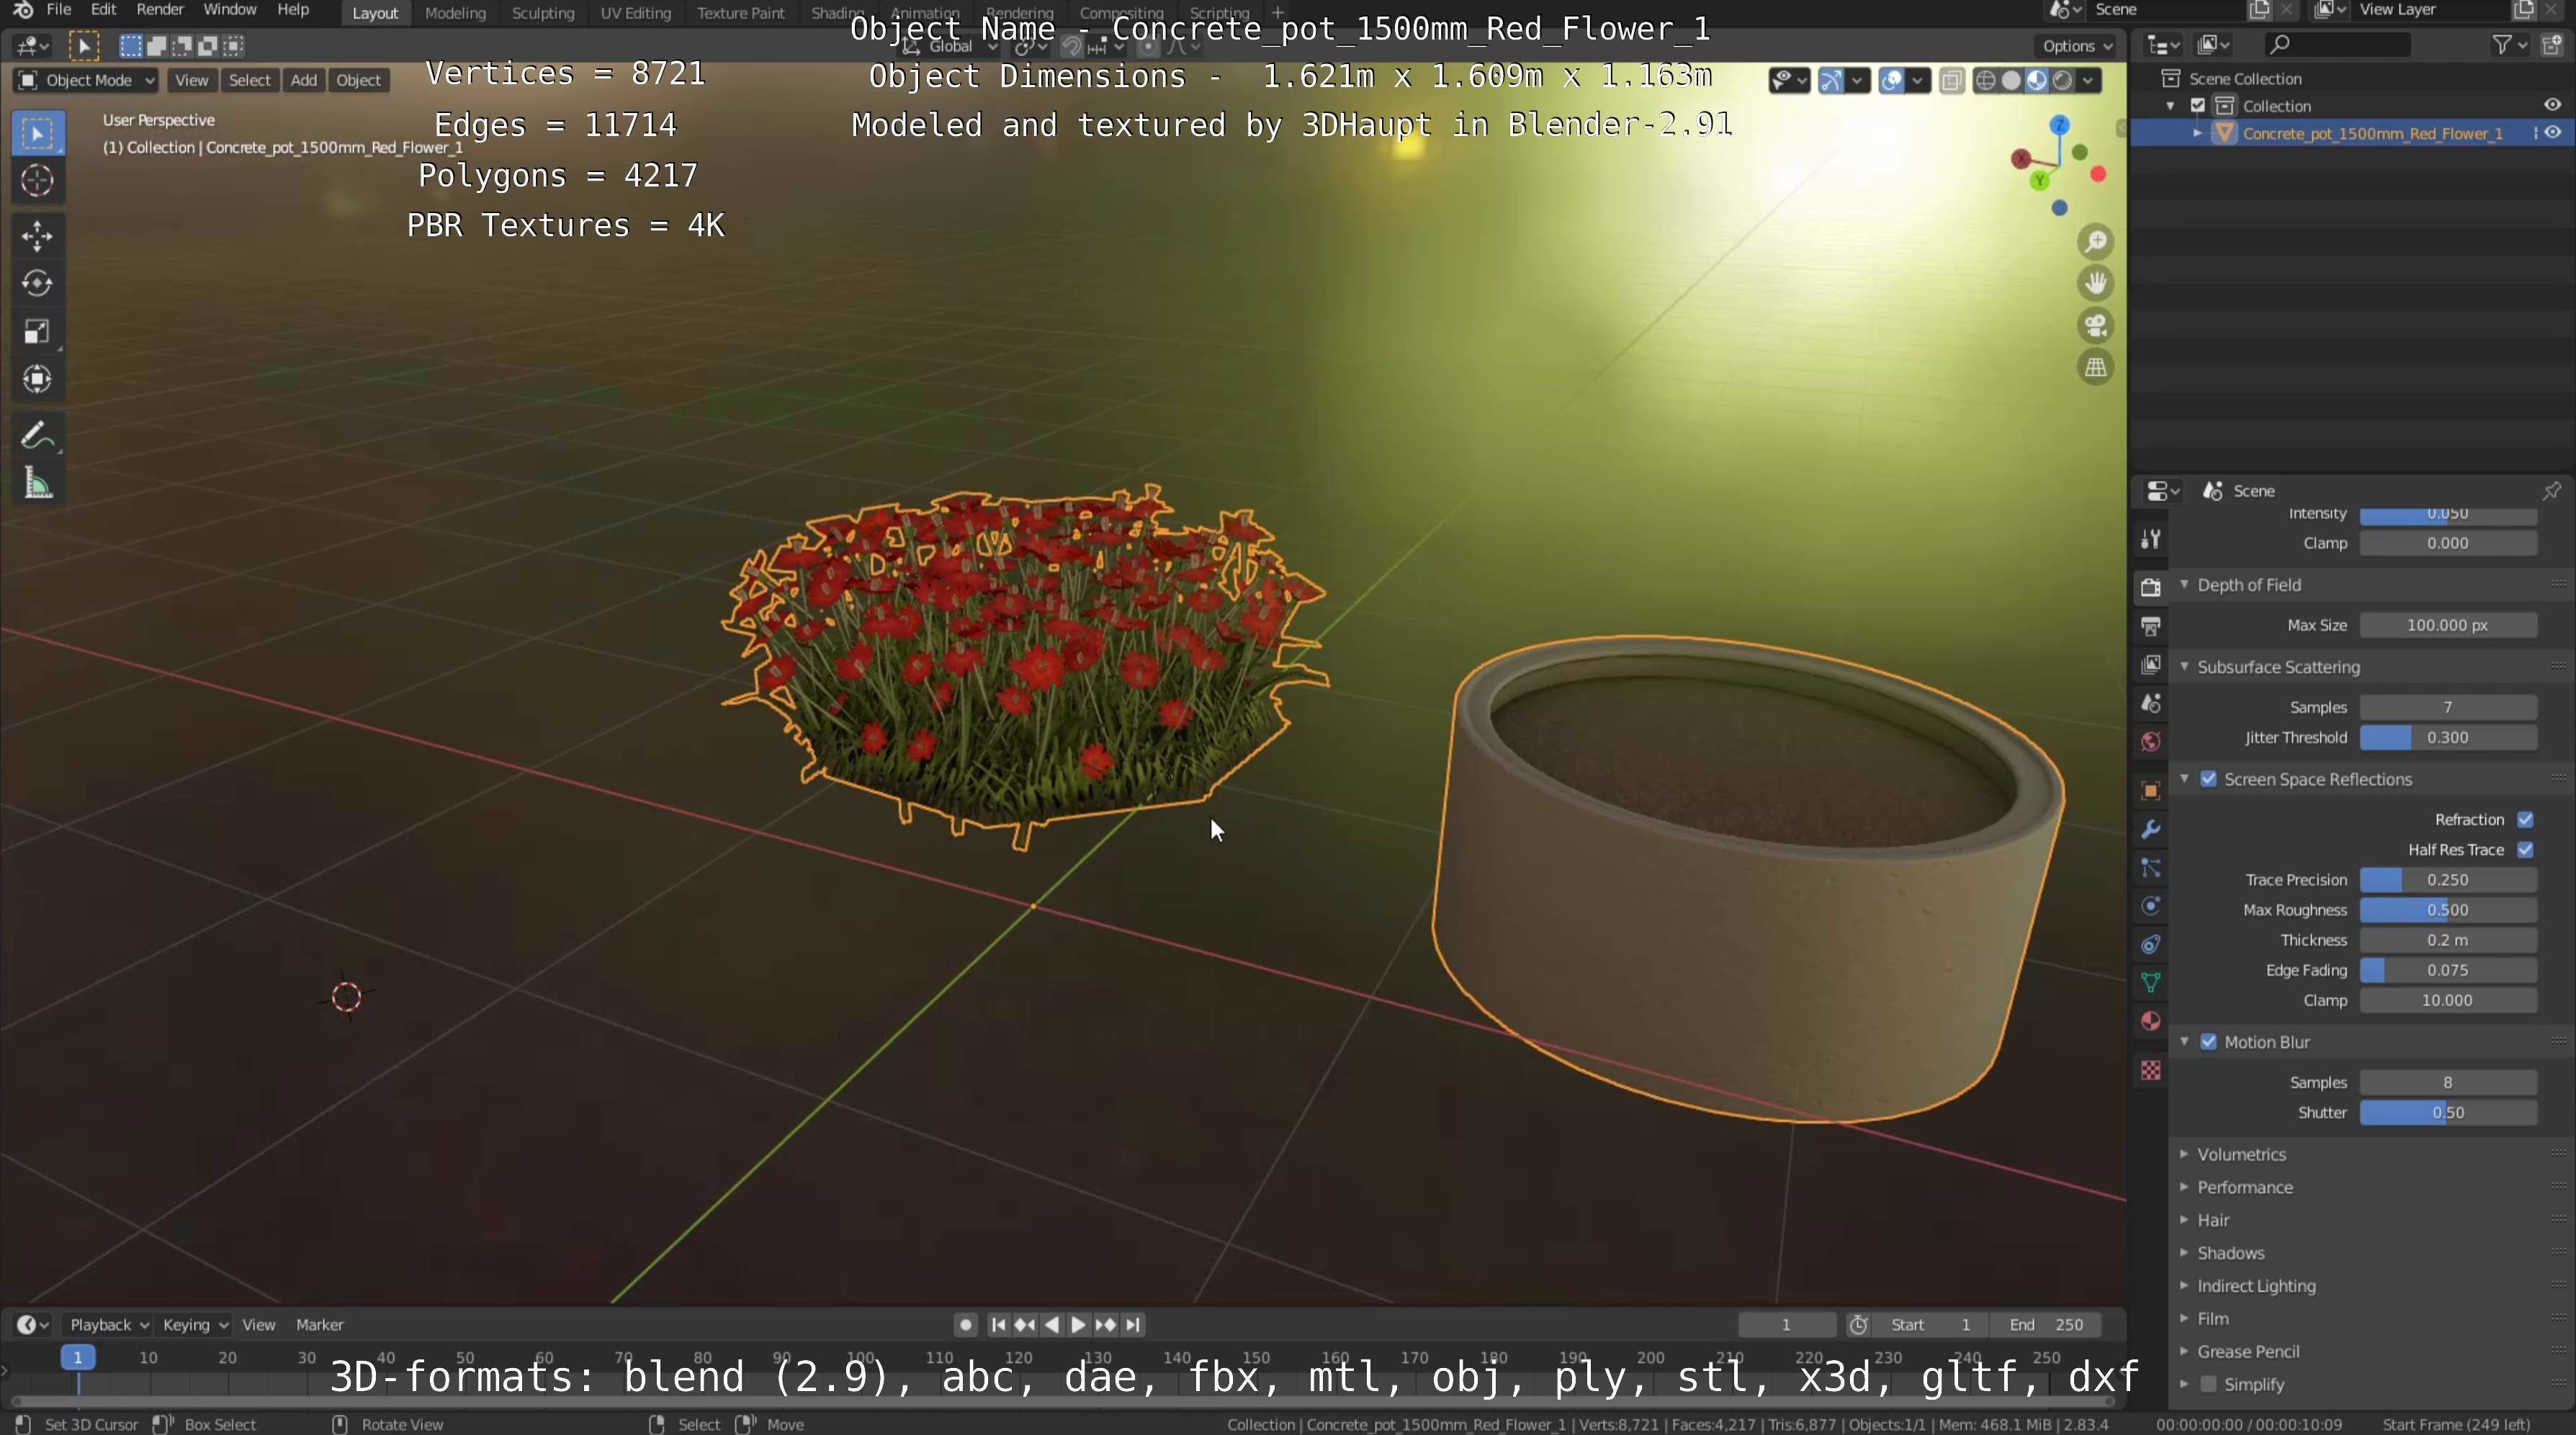2576x1435 pixels.
Task: Open the View Layer properties tab
Action: point(2151,665)
